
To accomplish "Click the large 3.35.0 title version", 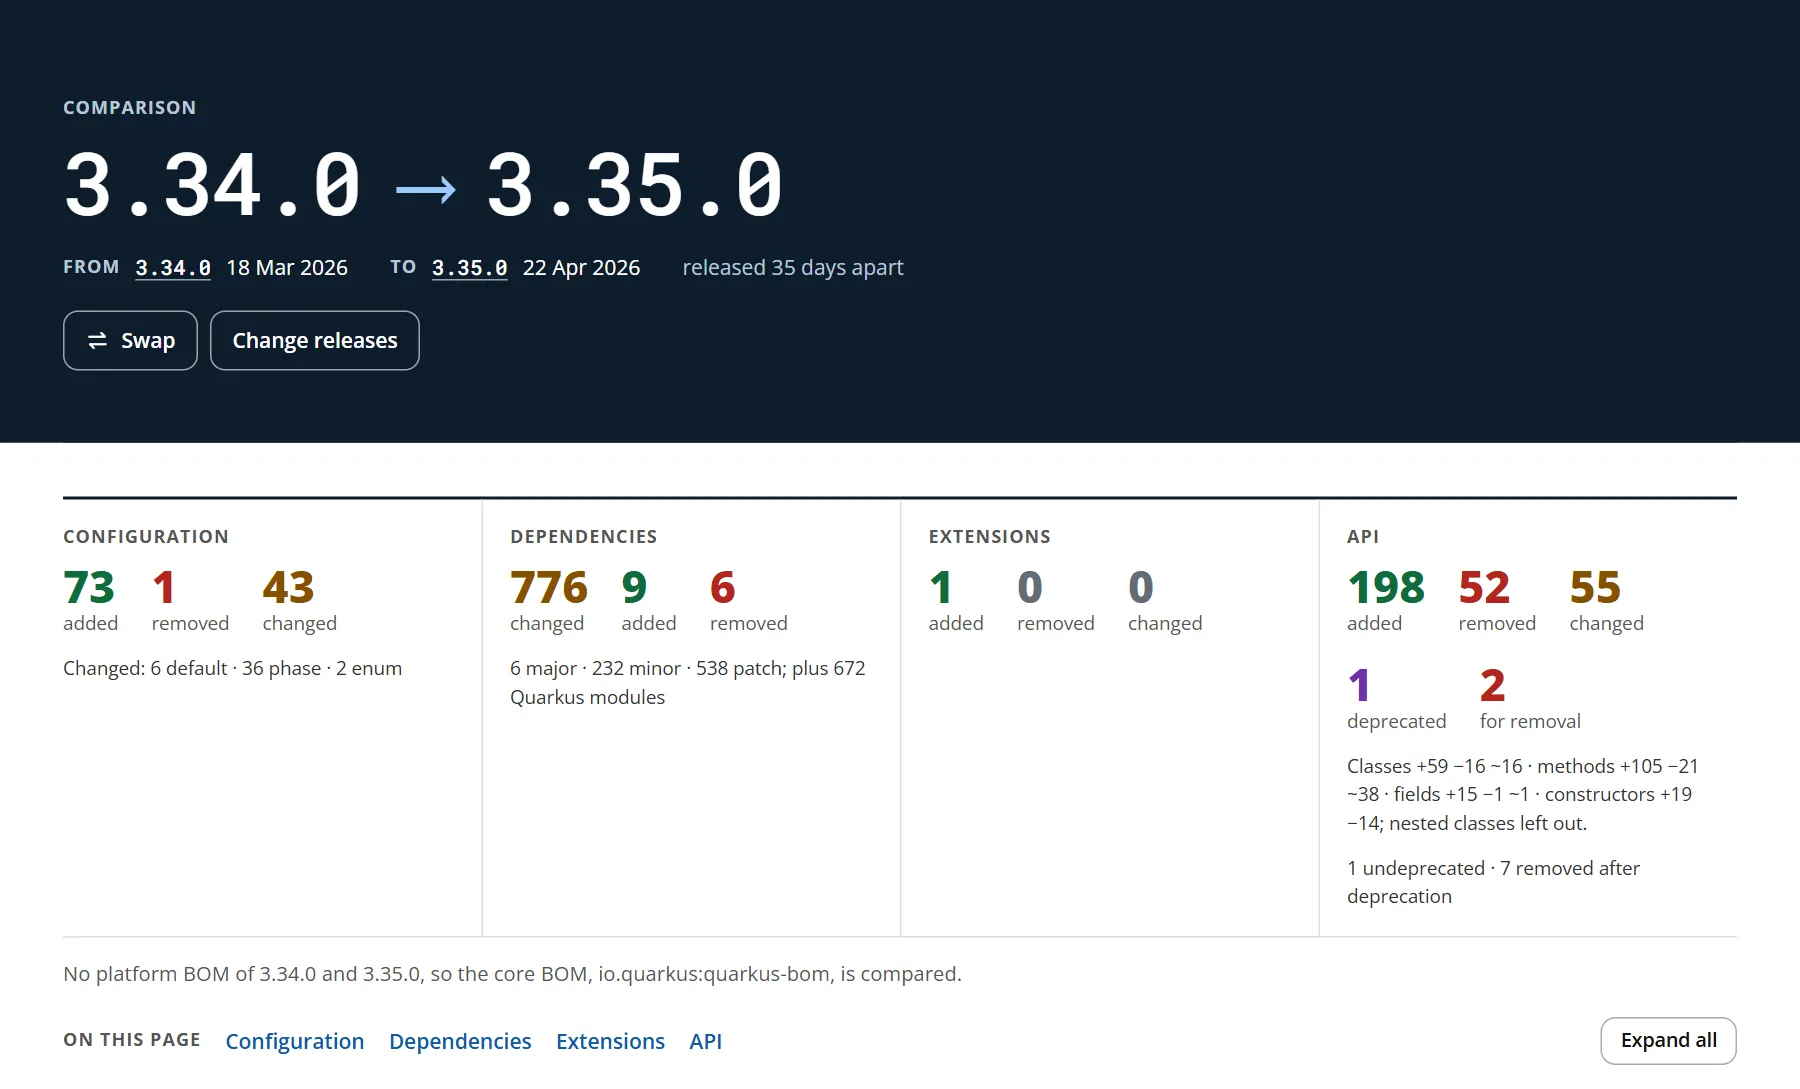I will click(635, 185).
